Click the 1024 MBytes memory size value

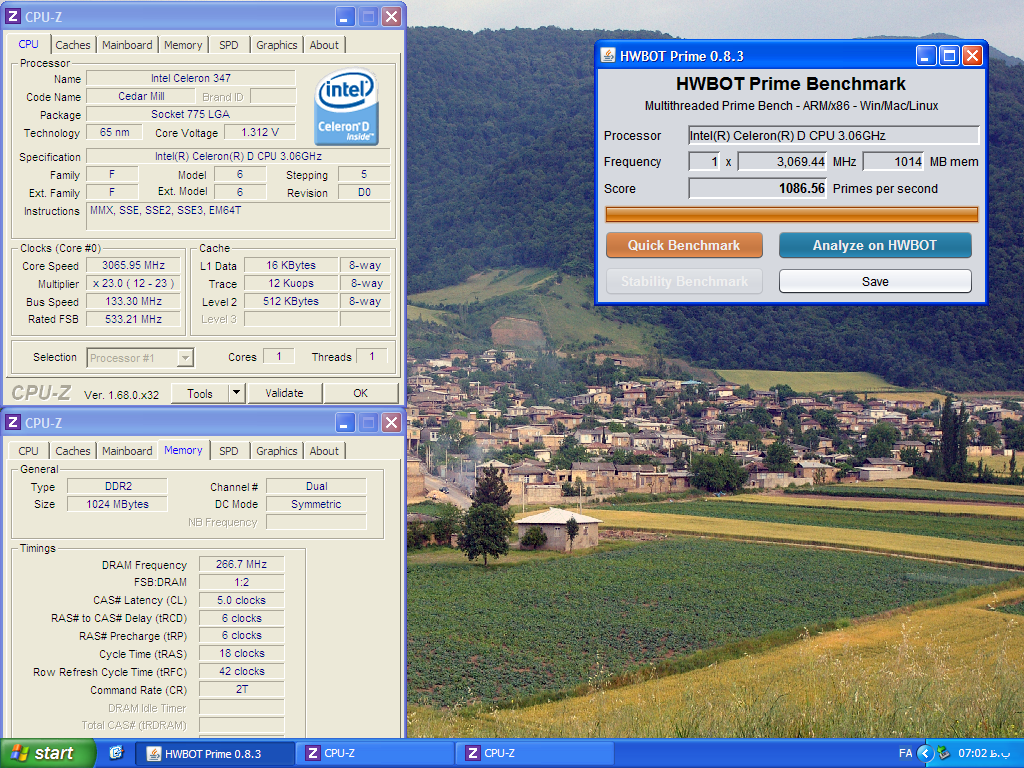pyautogui.click(x=118, y=504)
